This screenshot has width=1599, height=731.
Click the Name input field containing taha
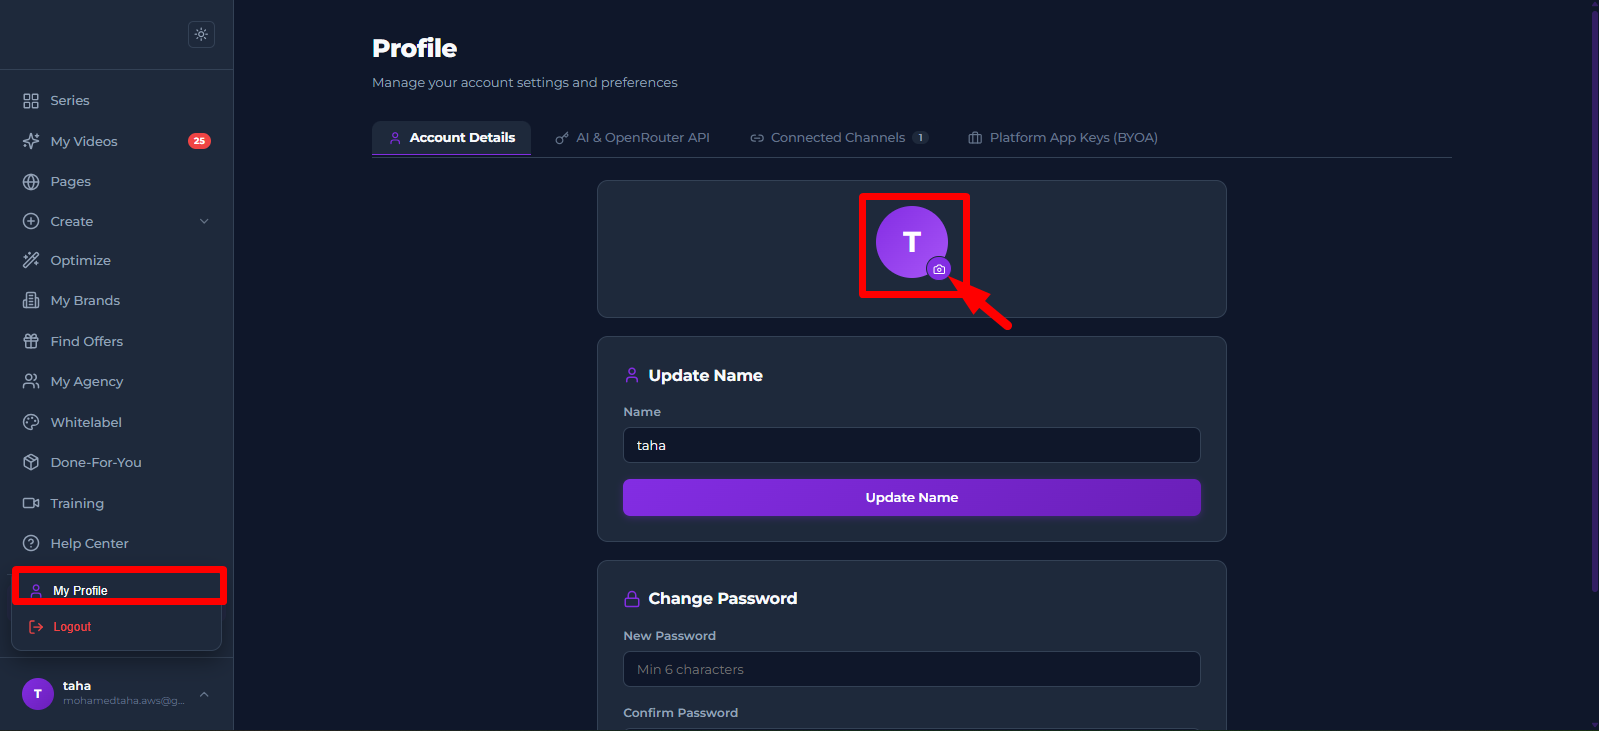[x=912, y=445]
